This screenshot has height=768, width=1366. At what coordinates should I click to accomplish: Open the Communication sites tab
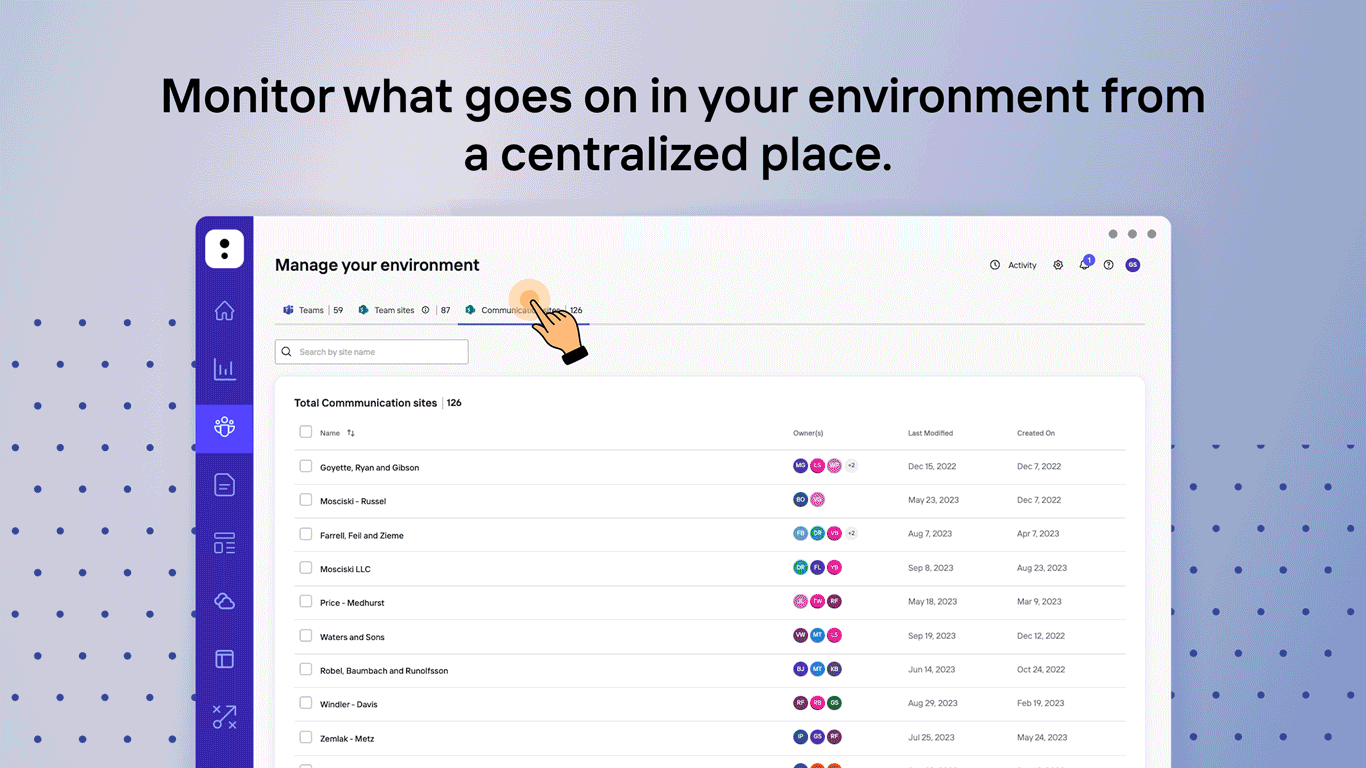point(520,310)
